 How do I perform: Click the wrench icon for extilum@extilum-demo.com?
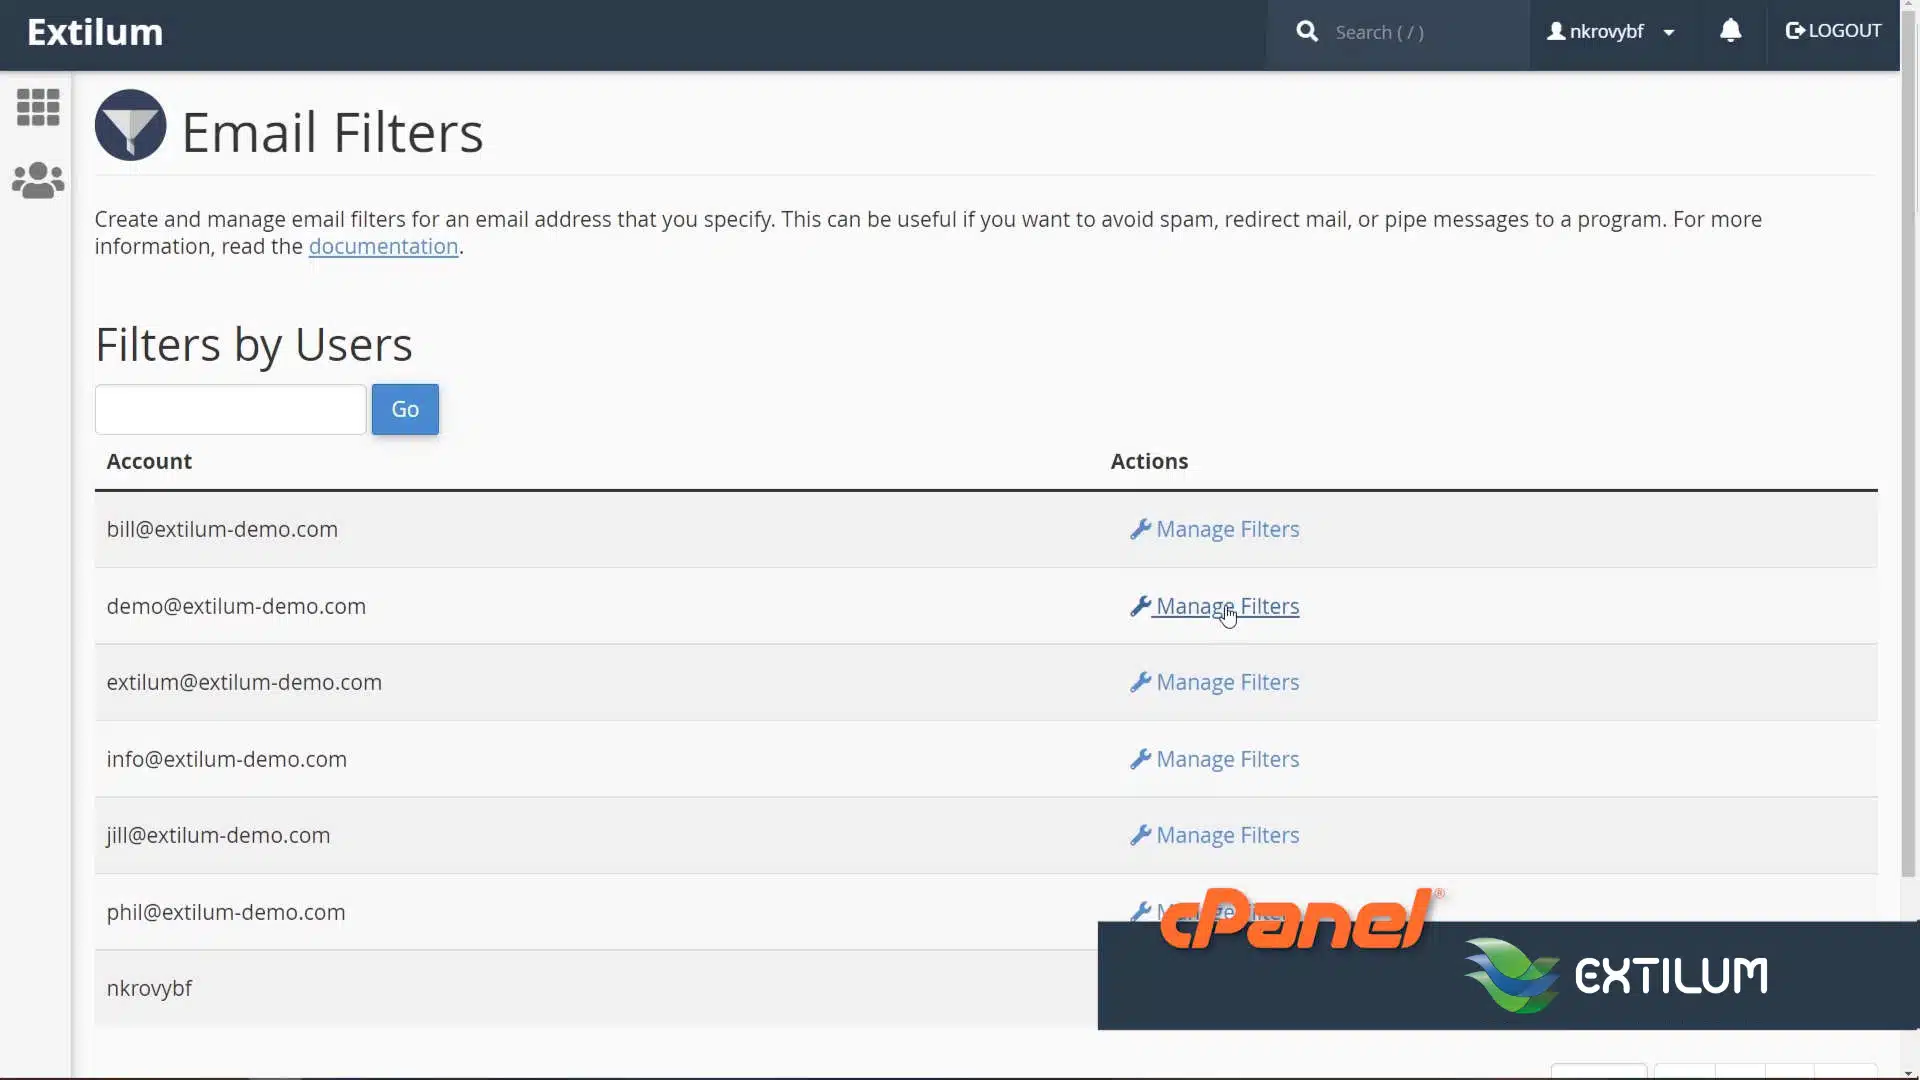pyautogui.click(x=1140, y=682)
